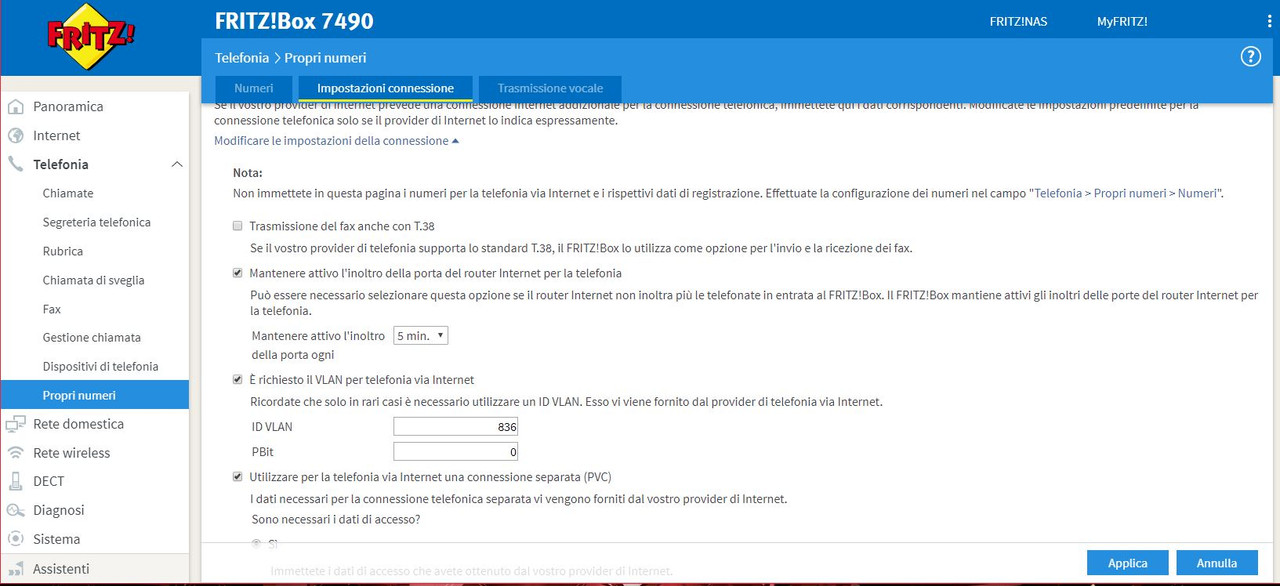Collapse the Telefonia menu chevron

click(177, 164)
